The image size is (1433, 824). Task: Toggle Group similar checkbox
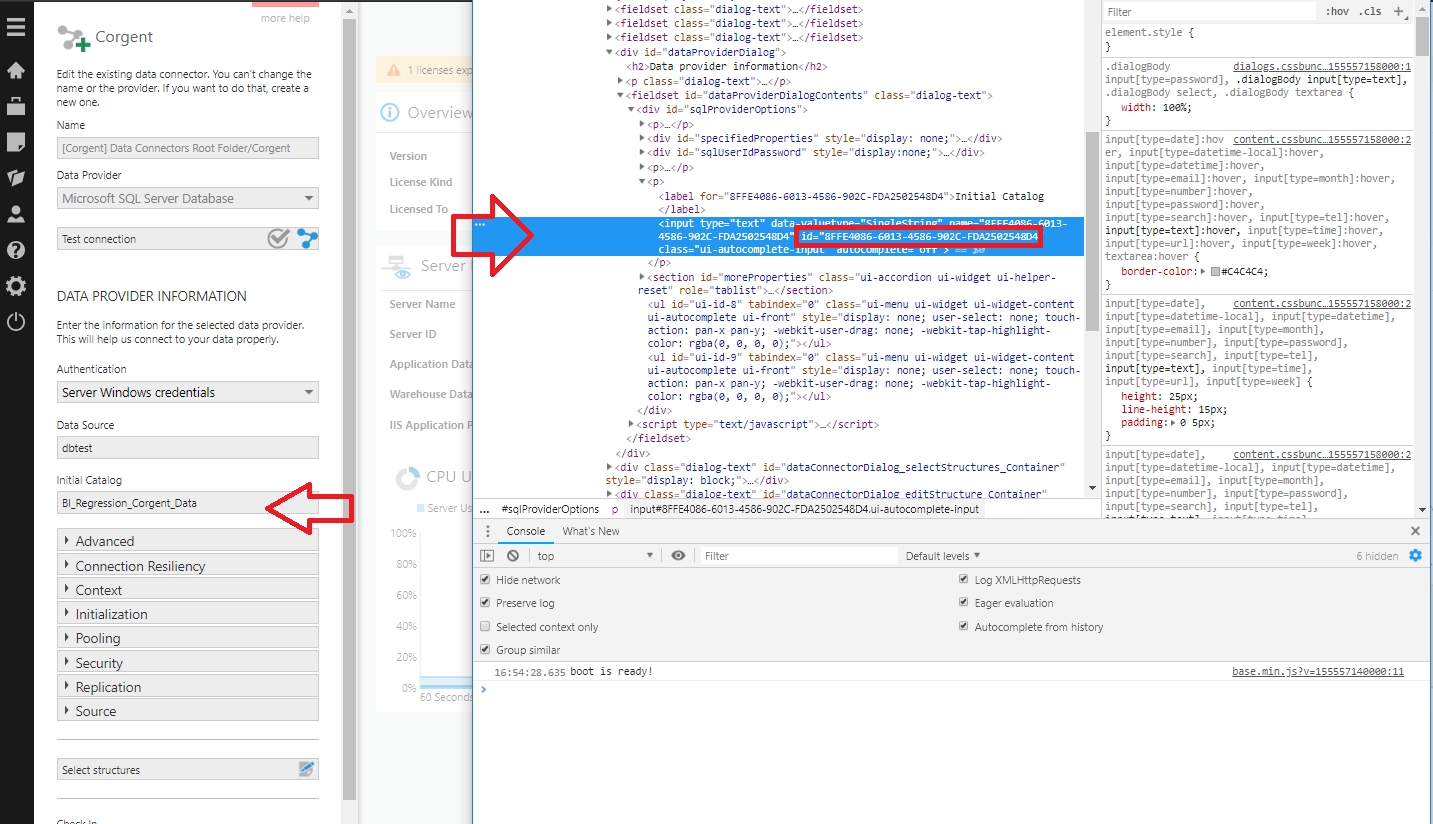tap(486, 650)
